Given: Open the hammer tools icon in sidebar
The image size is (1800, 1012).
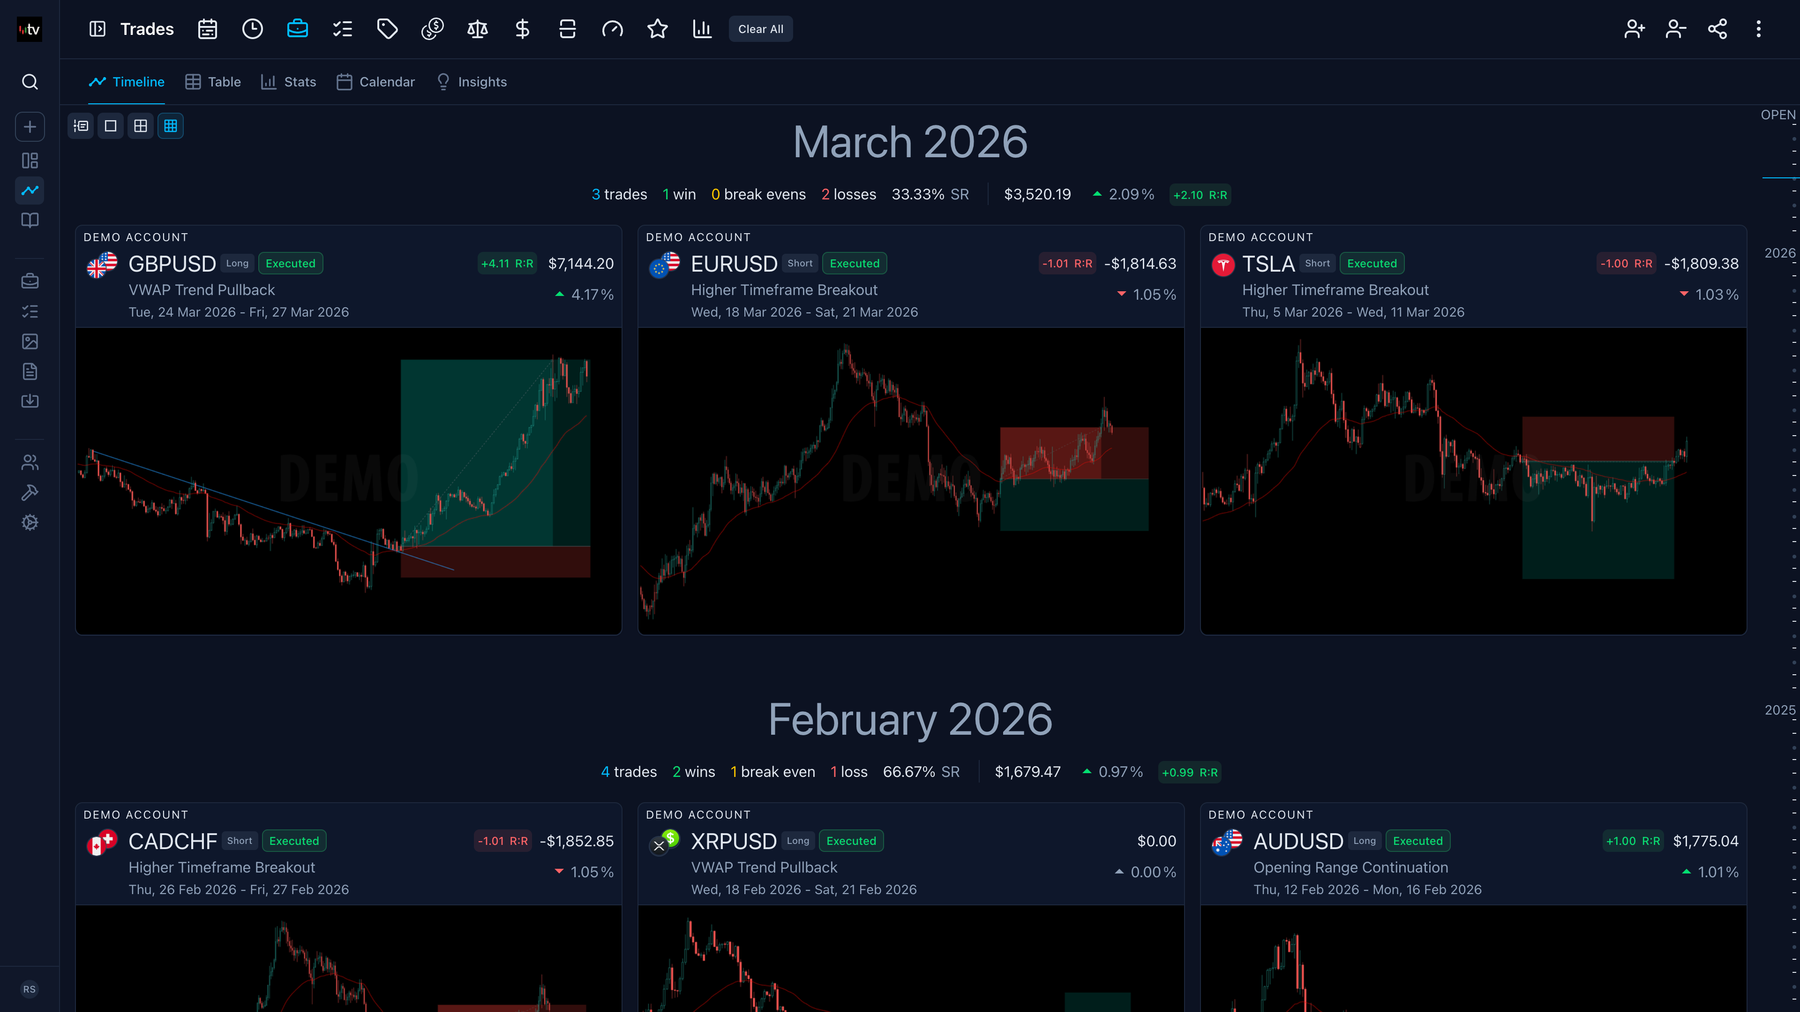Looking at the screenshot, I should click(30, 492).
